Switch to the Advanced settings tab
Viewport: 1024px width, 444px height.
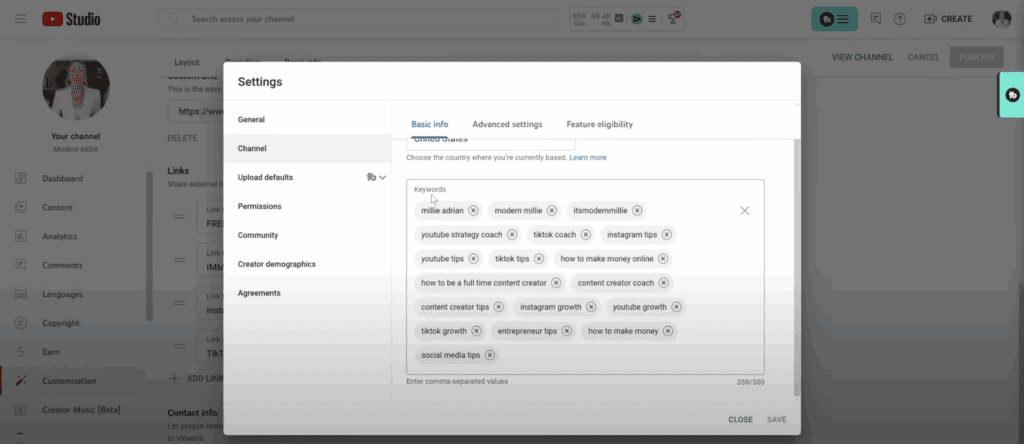(x=507, y=125)
